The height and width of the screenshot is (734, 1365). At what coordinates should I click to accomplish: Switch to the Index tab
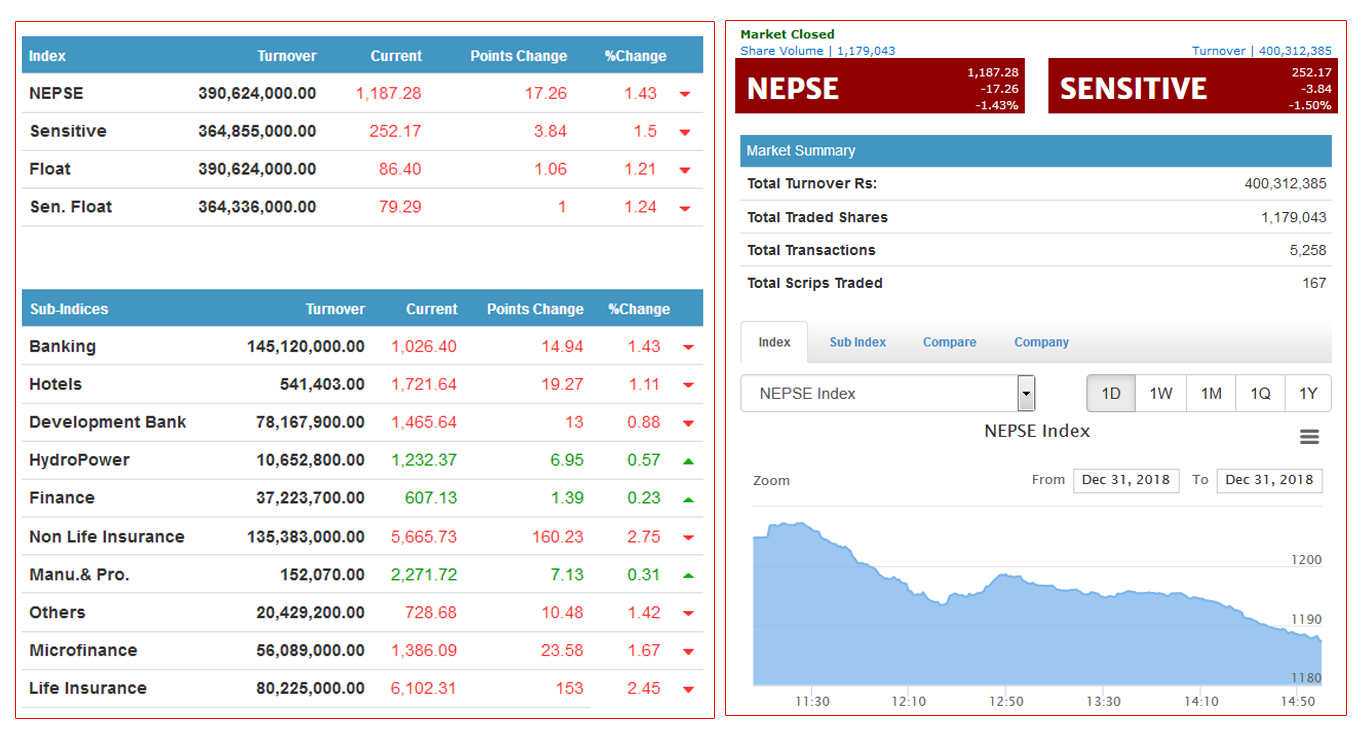tap(775, 342)
